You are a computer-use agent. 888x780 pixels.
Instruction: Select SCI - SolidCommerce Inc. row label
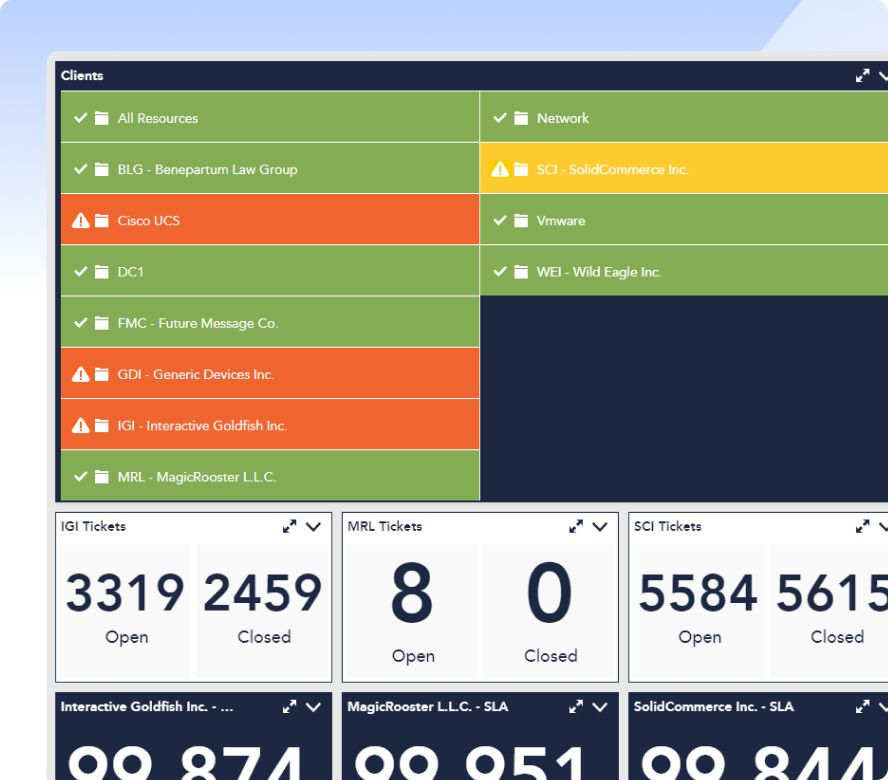coord(613,169)
